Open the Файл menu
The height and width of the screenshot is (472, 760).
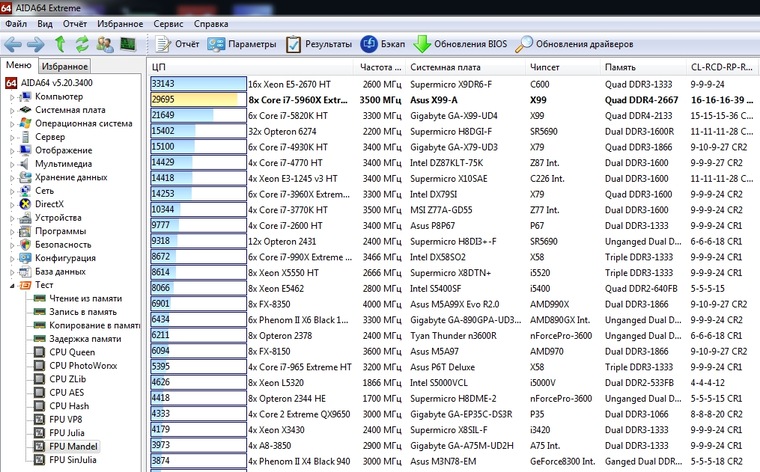click(x=16, y=24)
